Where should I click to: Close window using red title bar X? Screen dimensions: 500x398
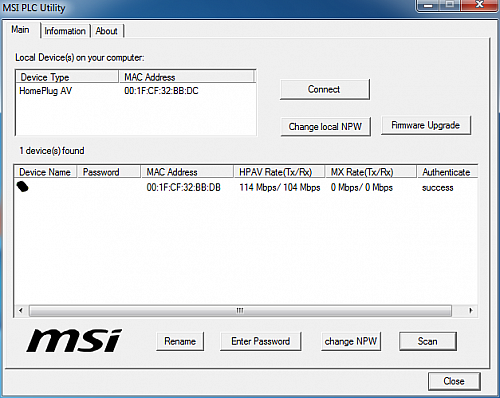tap(479, 4)
